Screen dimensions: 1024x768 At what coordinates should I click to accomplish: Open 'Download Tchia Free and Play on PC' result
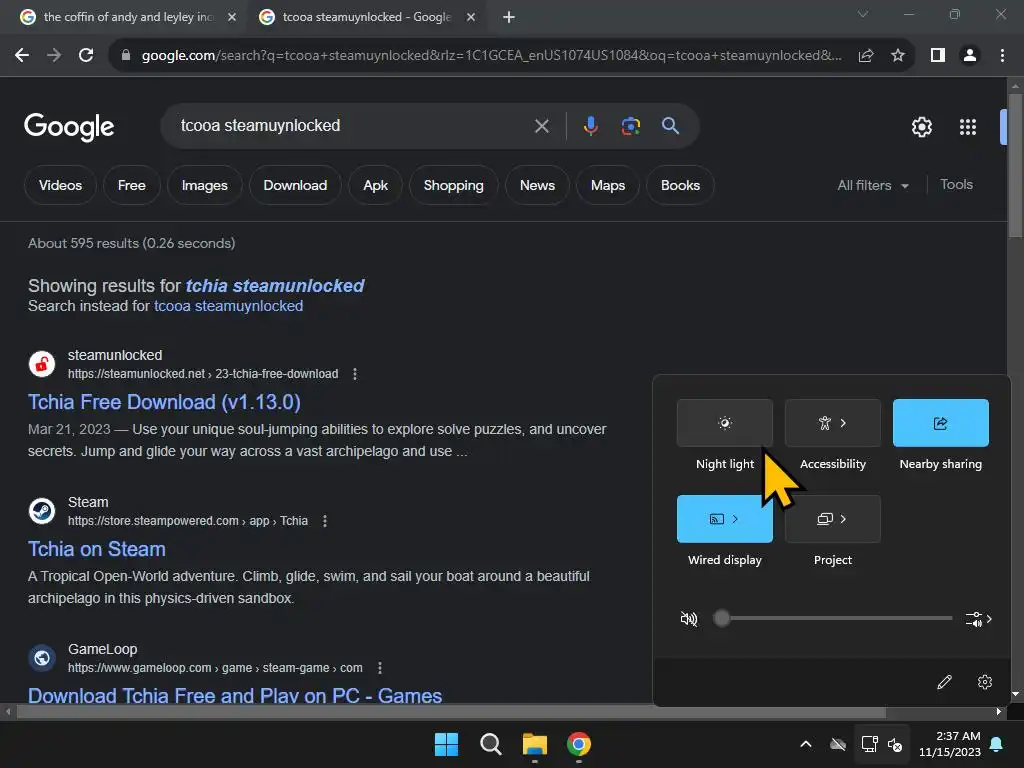235,695
